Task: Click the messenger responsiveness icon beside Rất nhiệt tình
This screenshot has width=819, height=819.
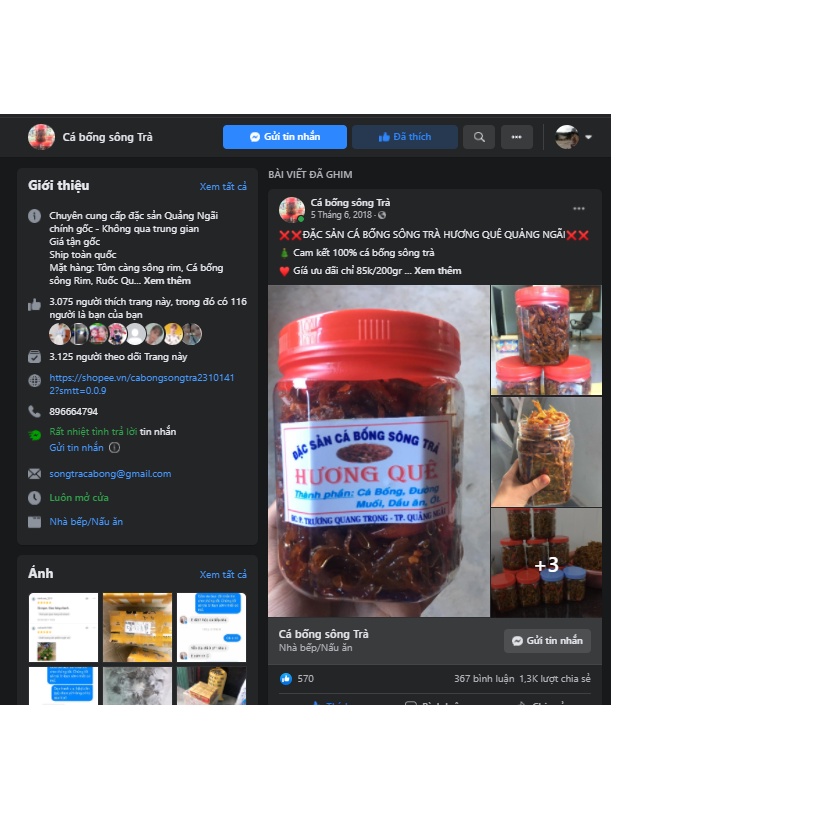Action: click(x=34, y=435)
